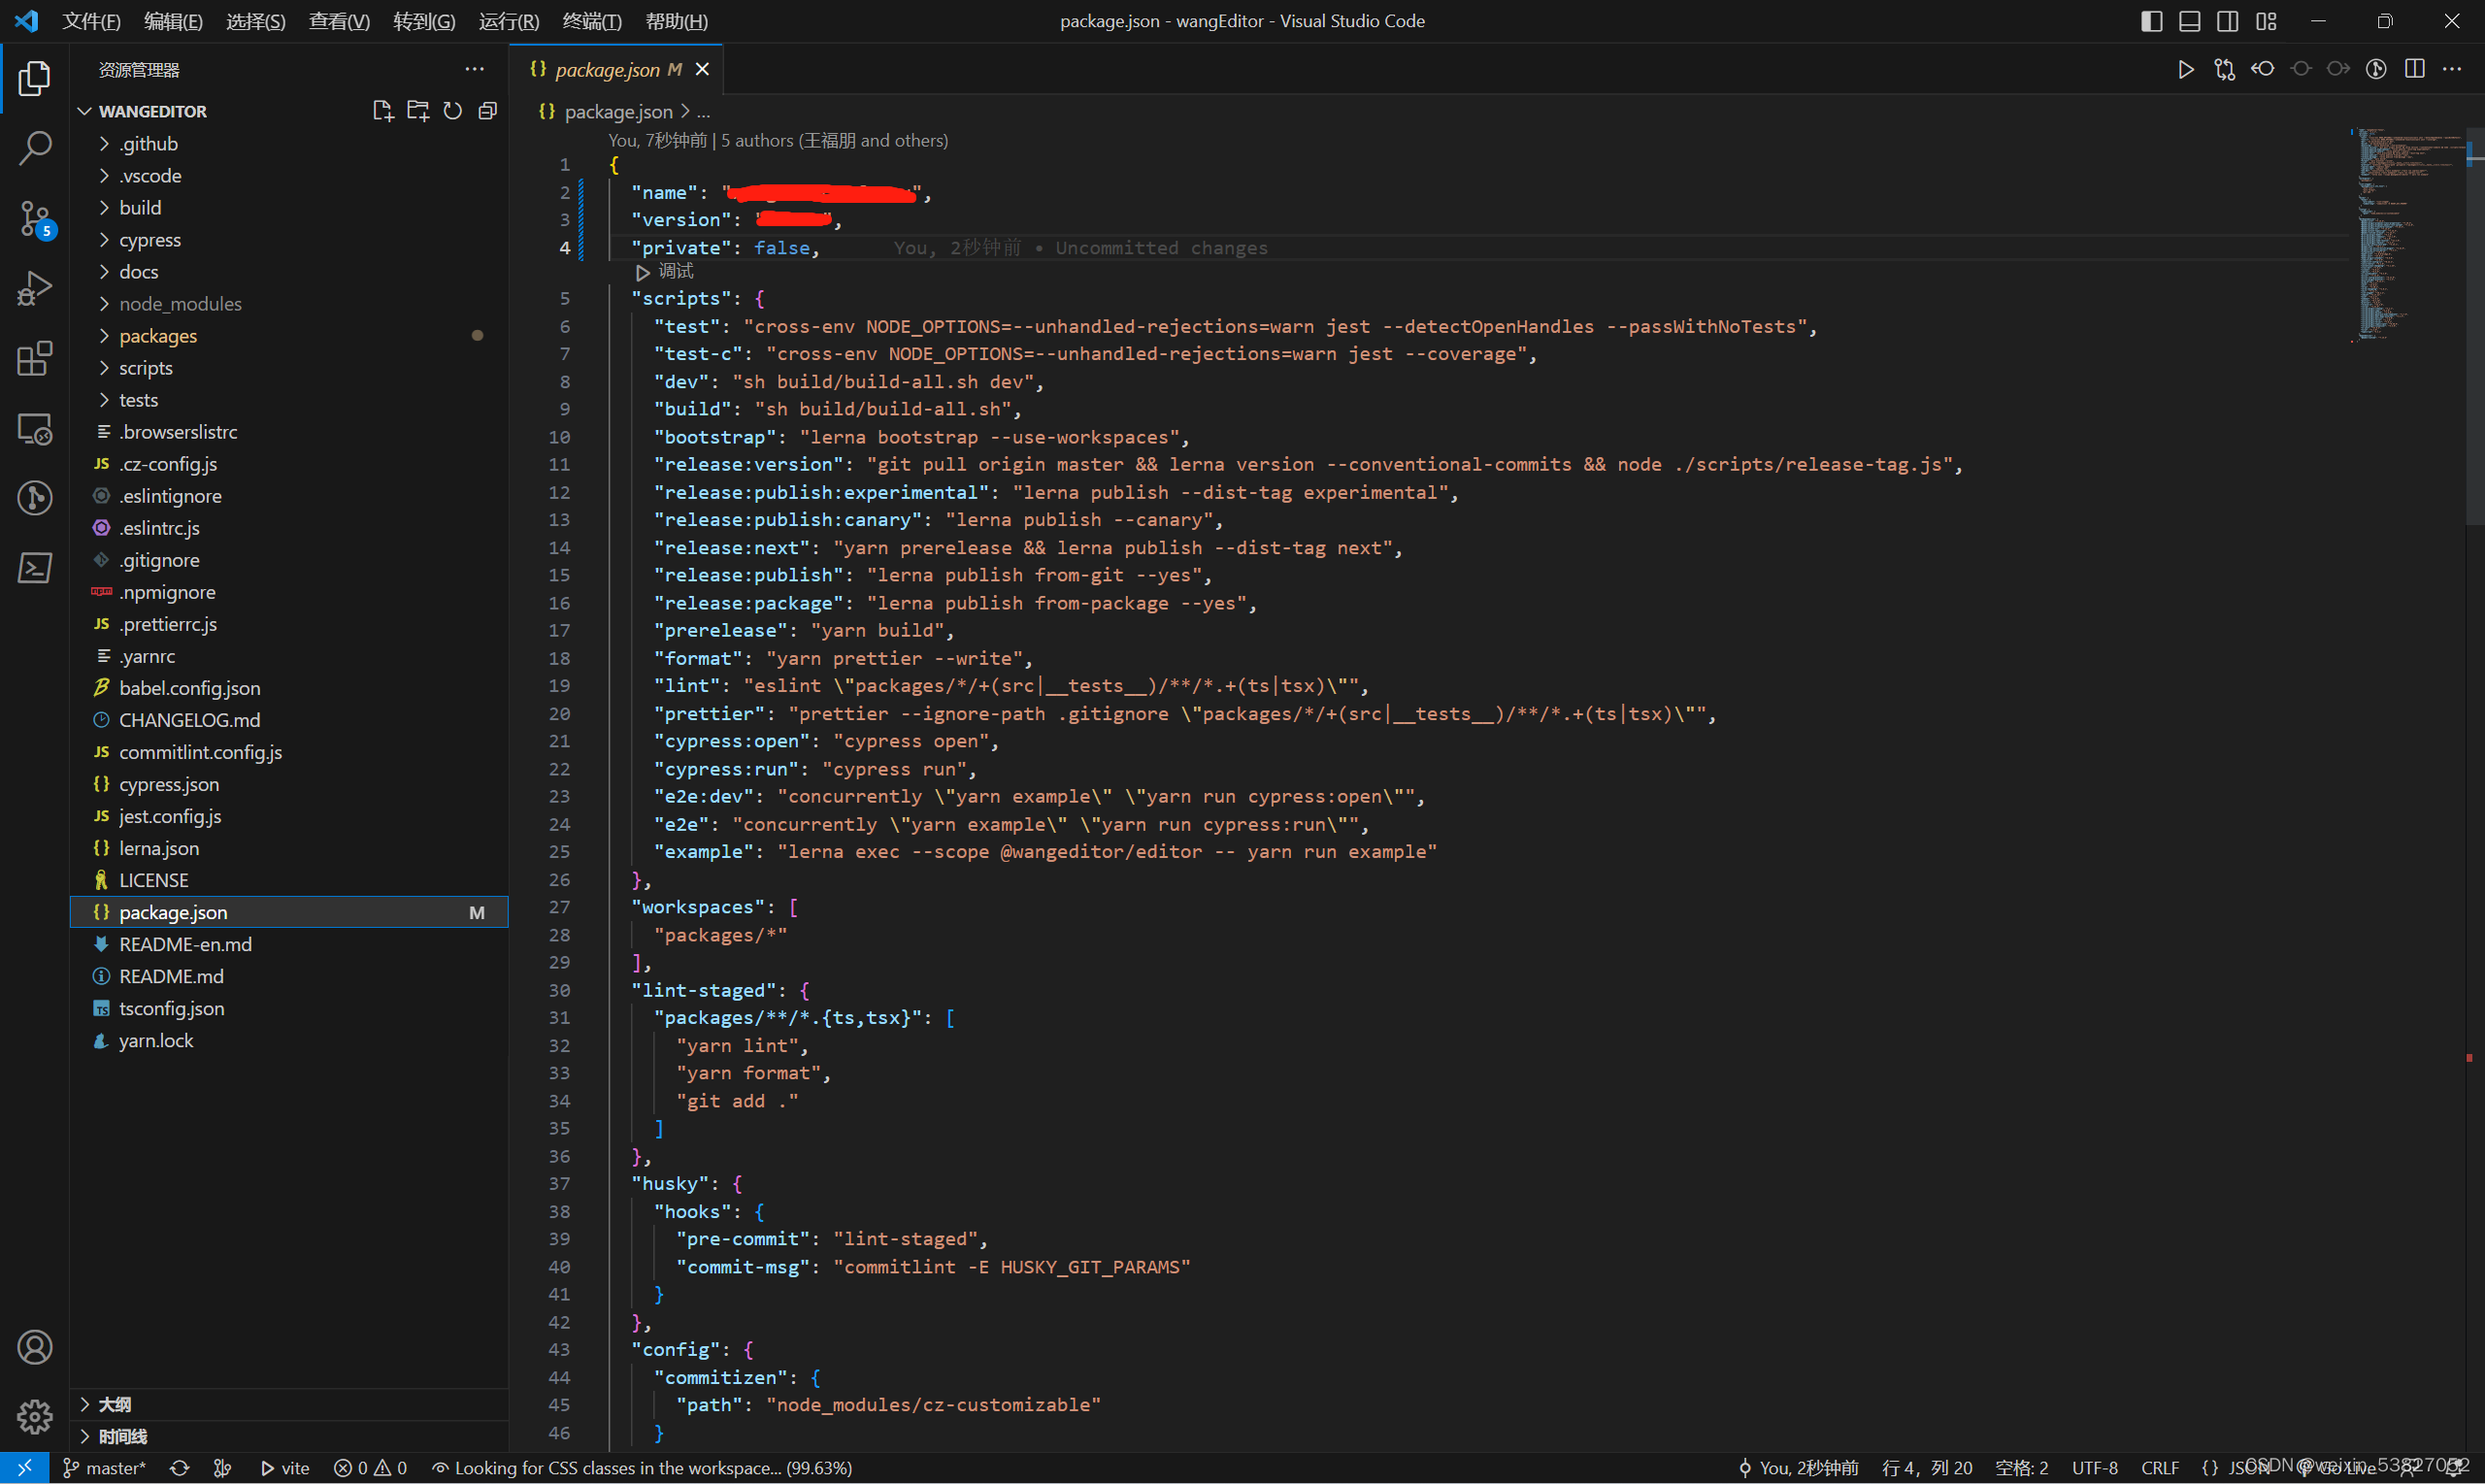Open the 终端(T) menu
This screenshot has height=1484, width=2485.
point(592,21)
